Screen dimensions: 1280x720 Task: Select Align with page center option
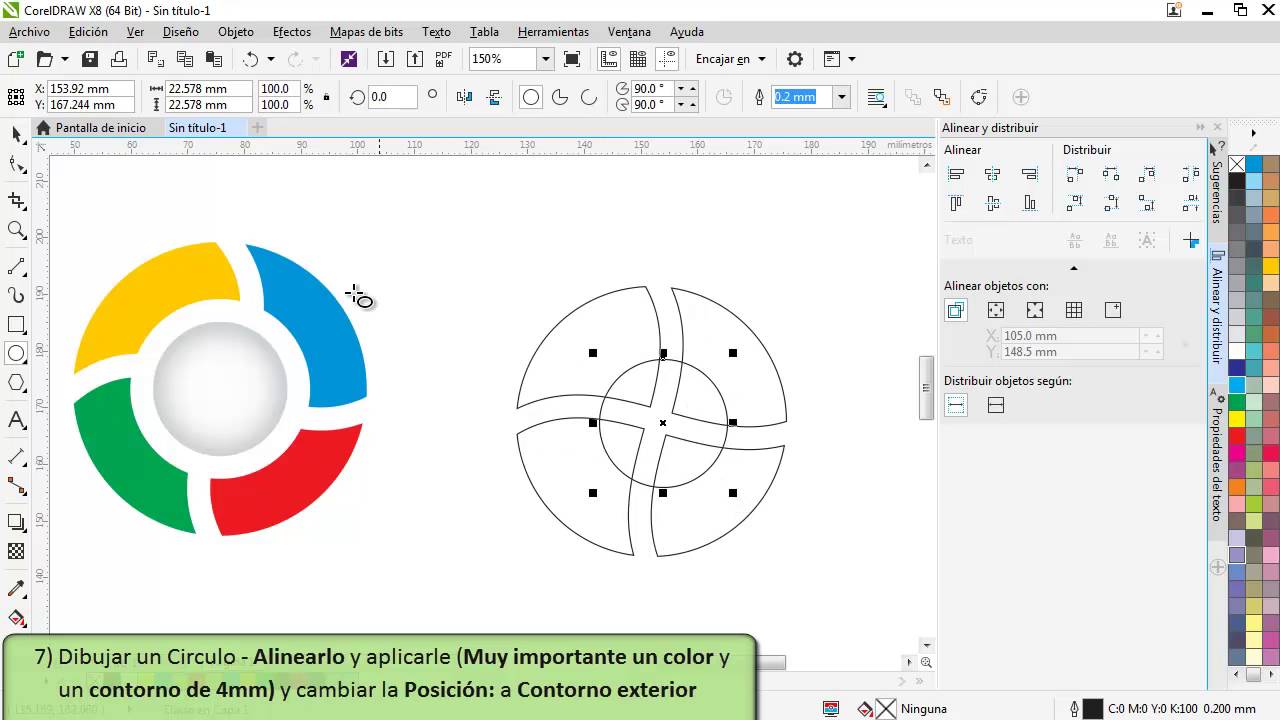point(1035,310)
